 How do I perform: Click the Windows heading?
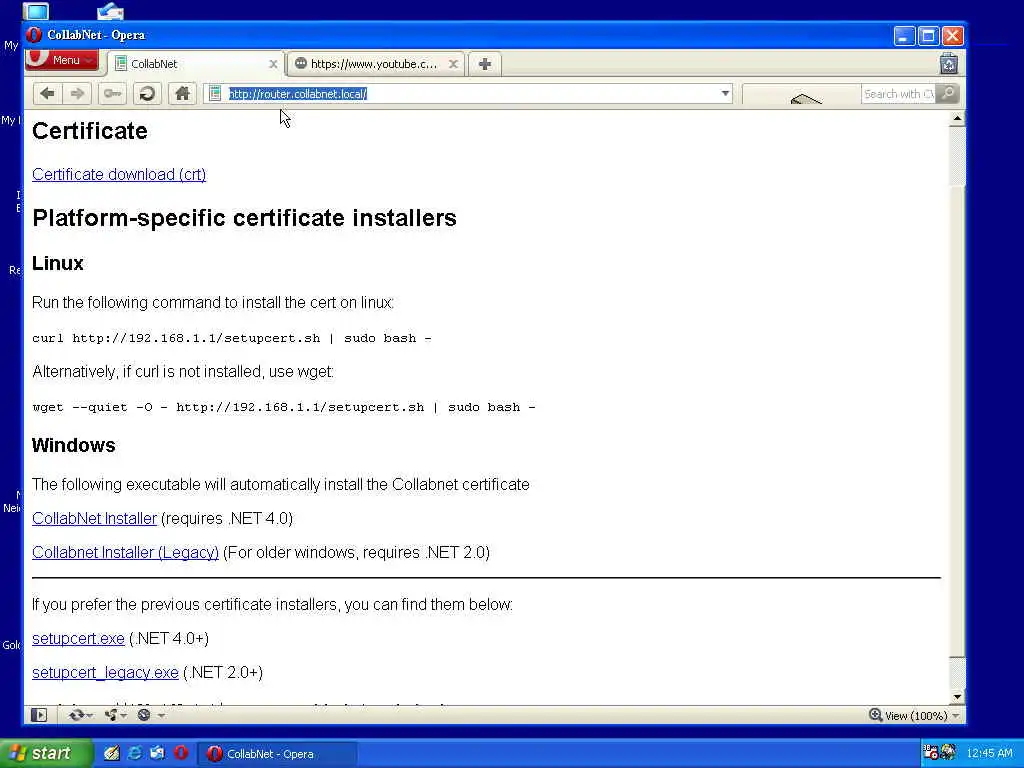(x=74, y=445)
